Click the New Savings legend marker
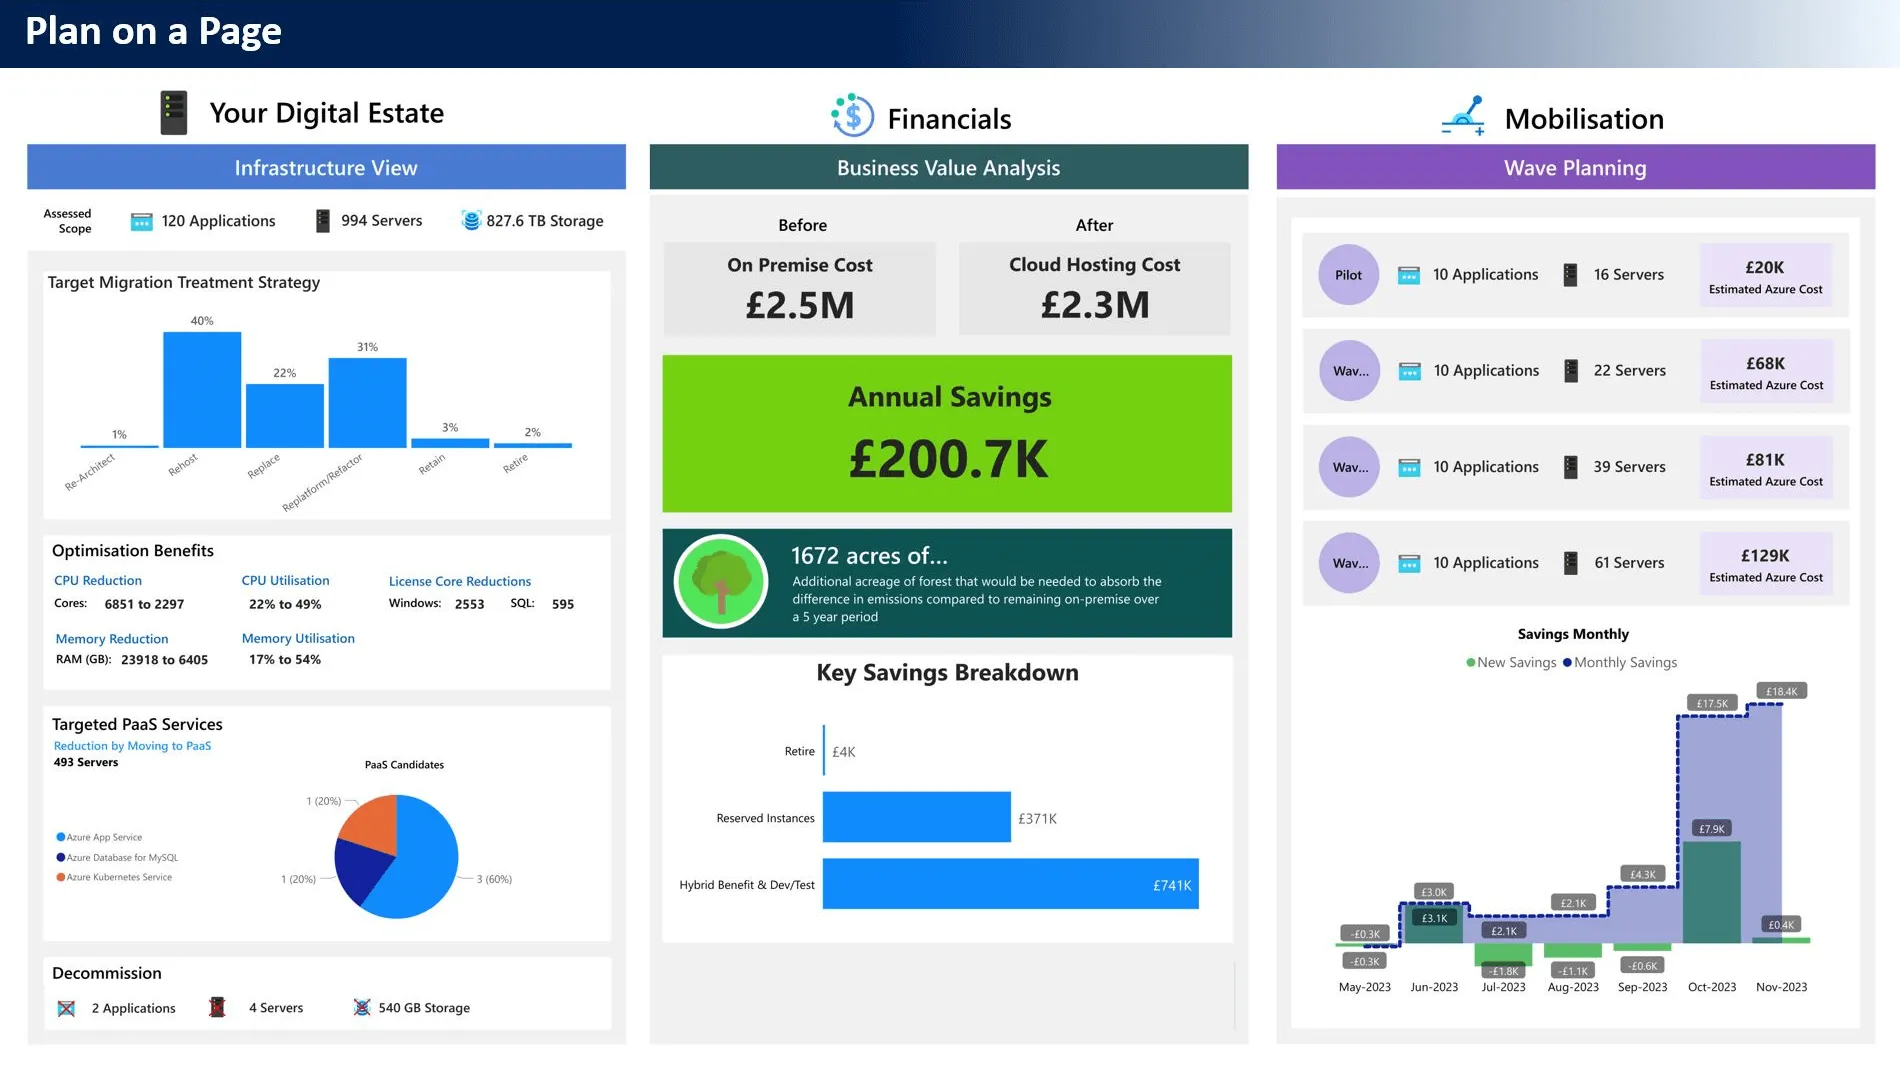1900x1069 pixels. pyautogui.click(x=1470, y=662)
